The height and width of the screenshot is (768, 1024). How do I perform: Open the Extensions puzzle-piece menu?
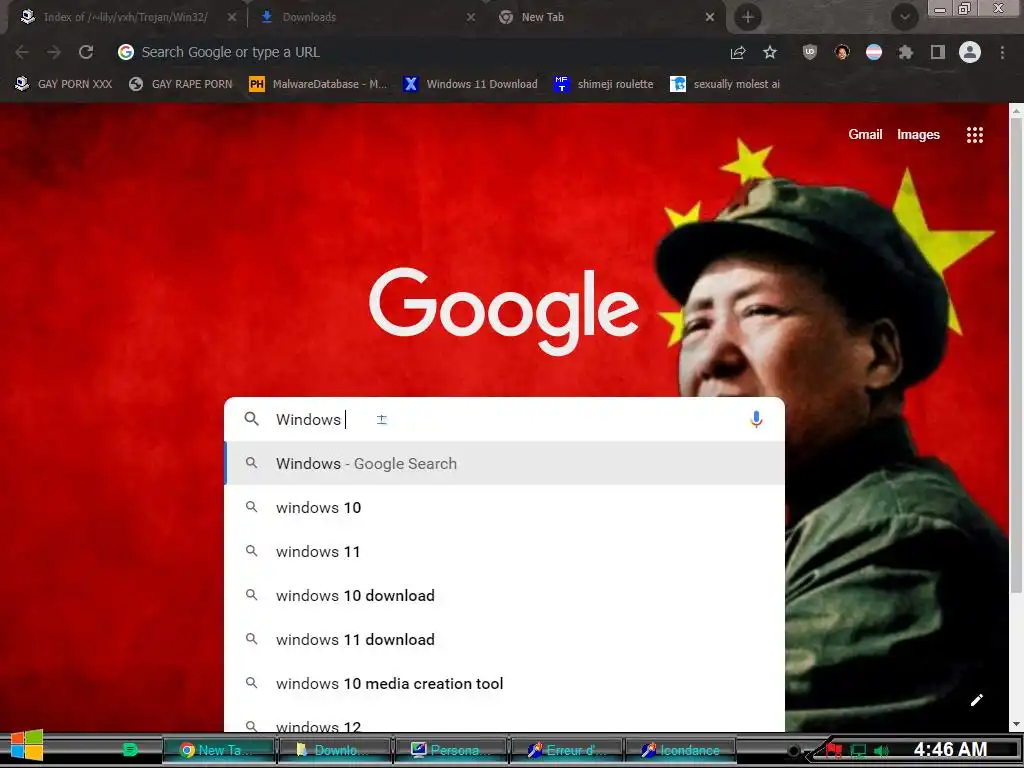(x=906, y=52)
